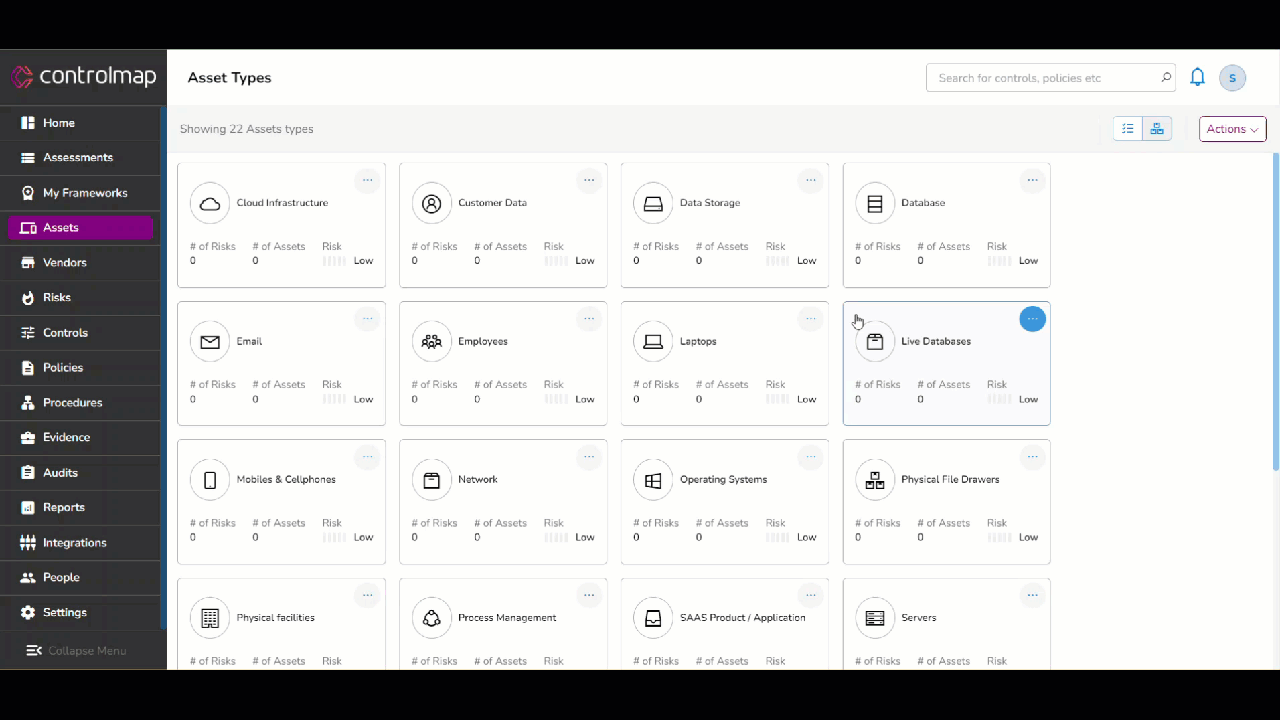Click the search magnifier icon
The width and height of the screenshot is (1280, 720).
coord(1166,78)
